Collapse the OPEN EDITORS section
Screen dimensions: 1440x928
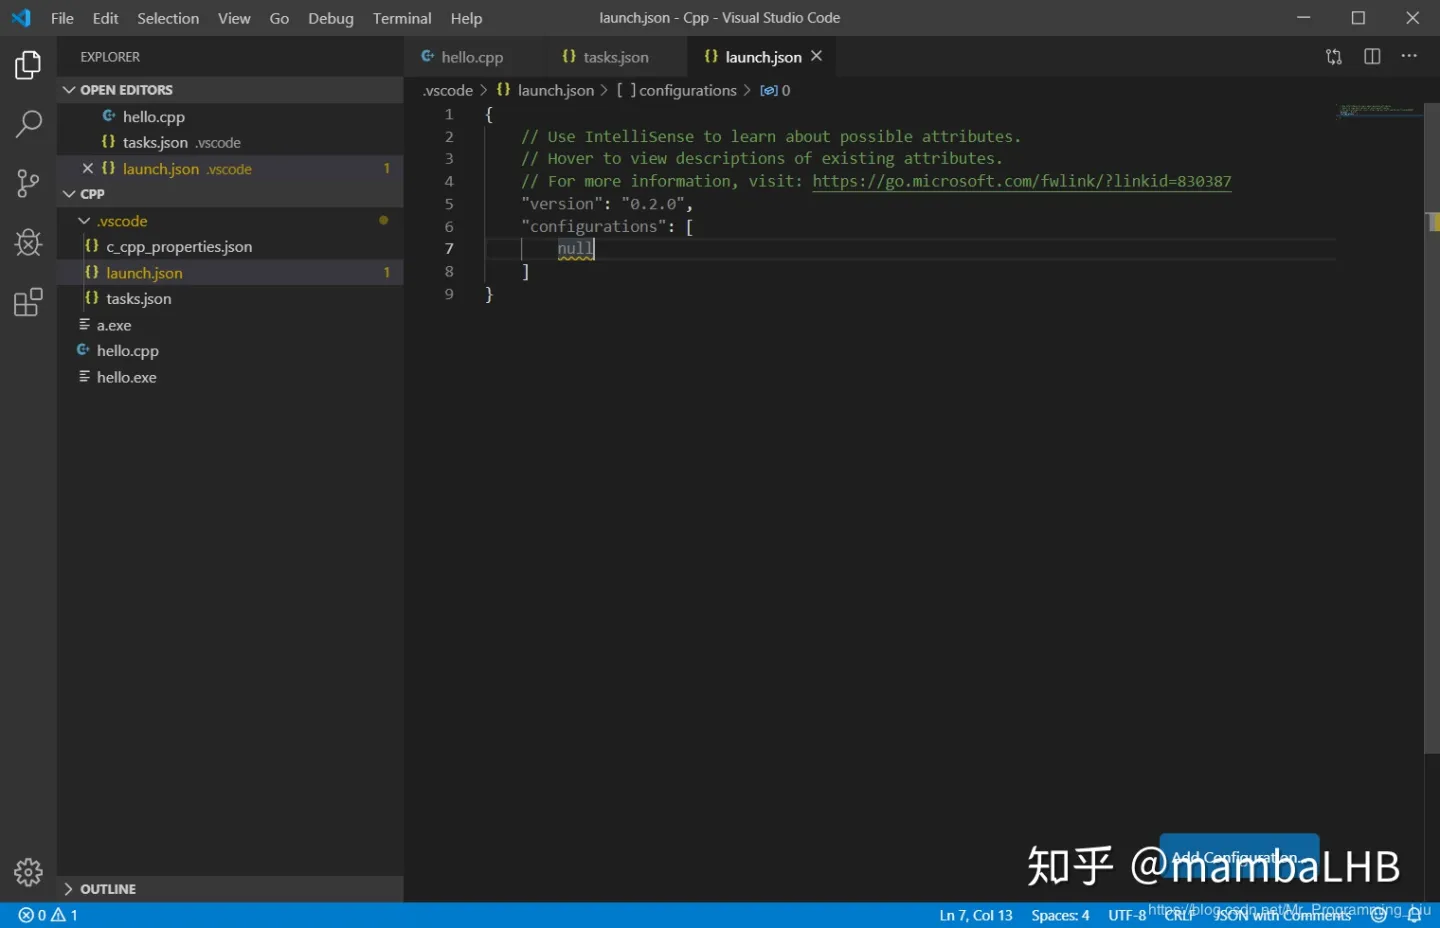click(68, 89)
